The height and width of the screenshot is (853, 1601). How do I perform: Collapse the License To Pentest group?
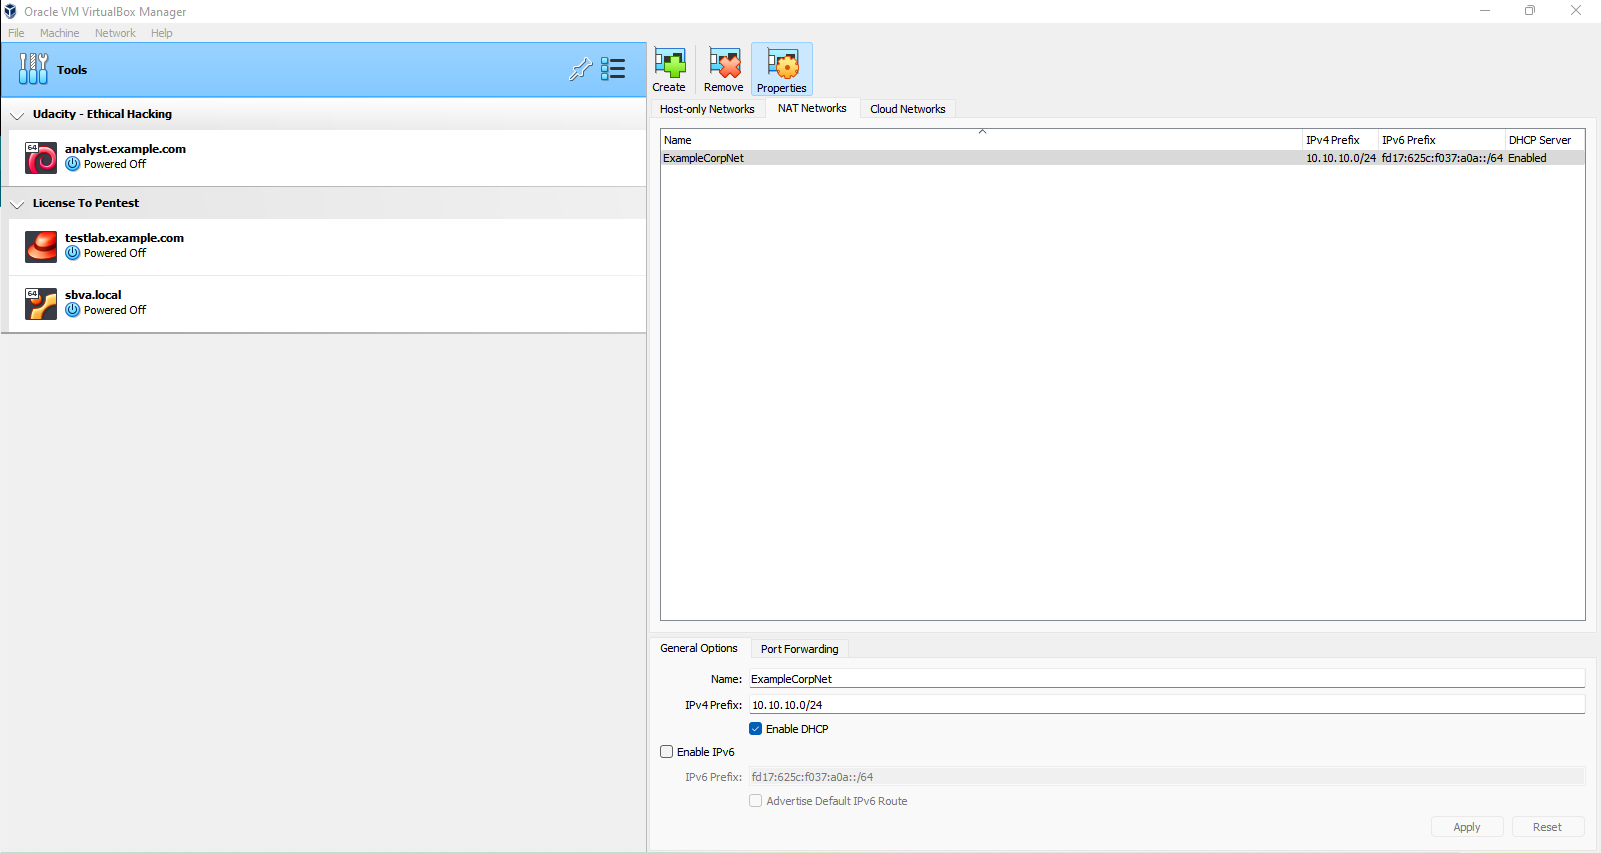coord(17,204)
